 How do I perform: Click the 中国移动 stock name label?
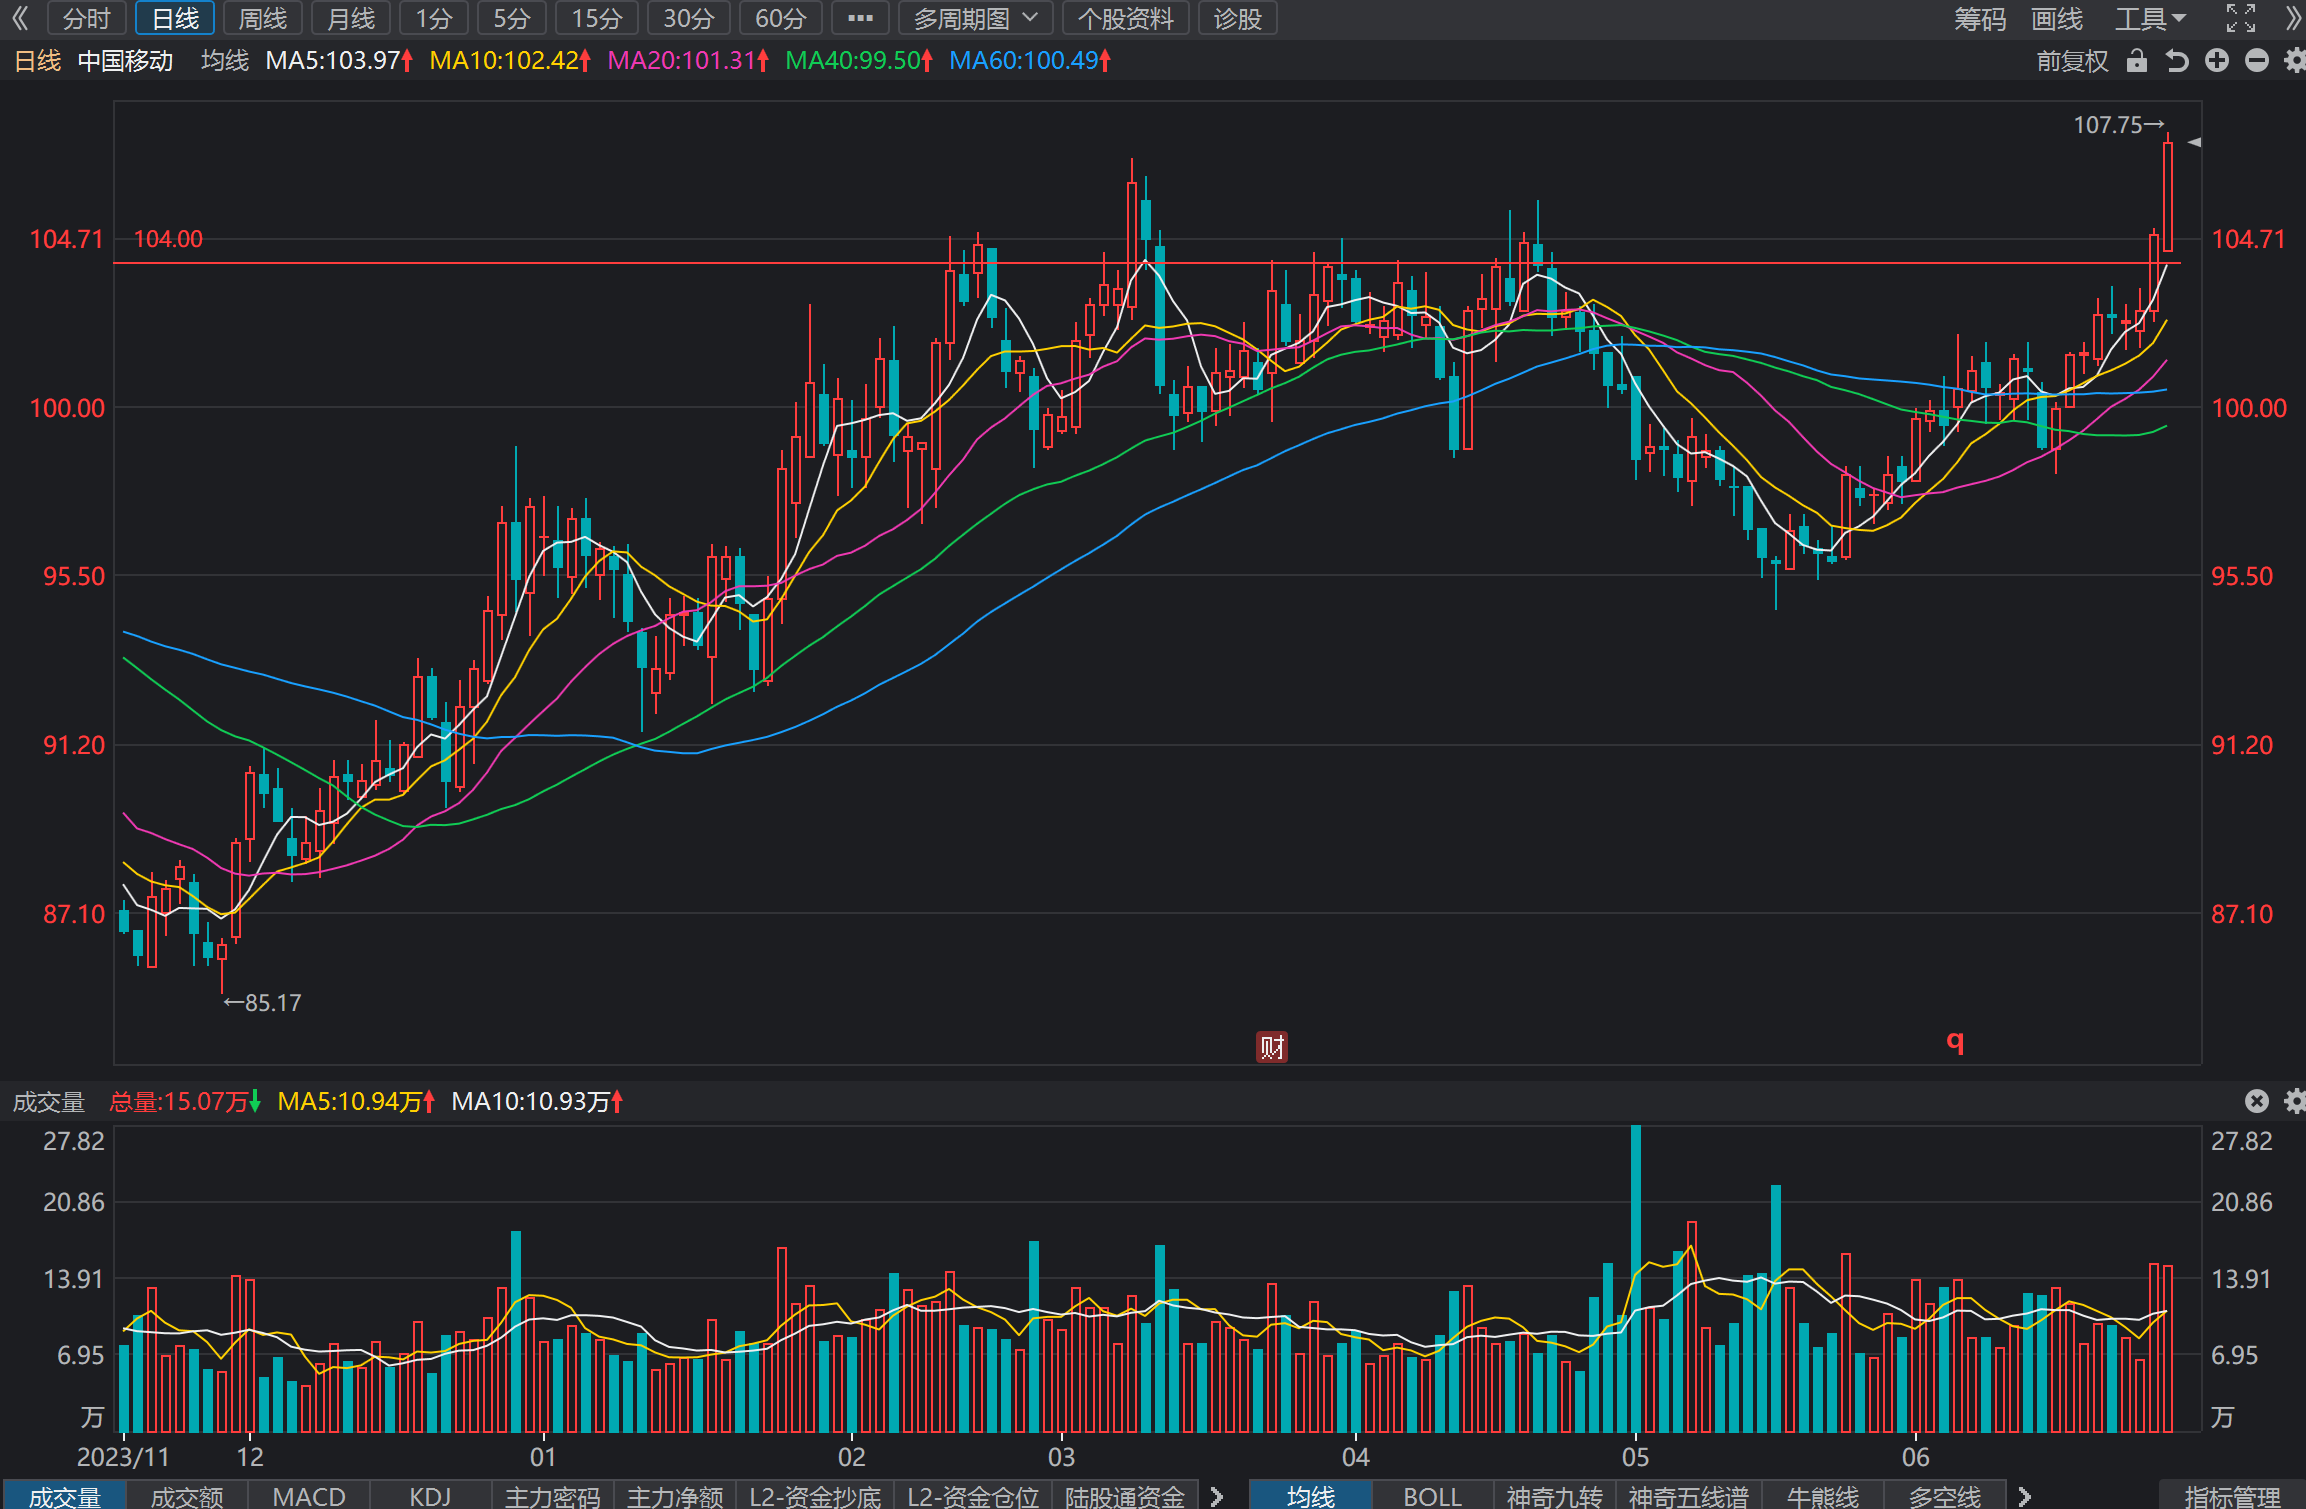pos(125,61)
